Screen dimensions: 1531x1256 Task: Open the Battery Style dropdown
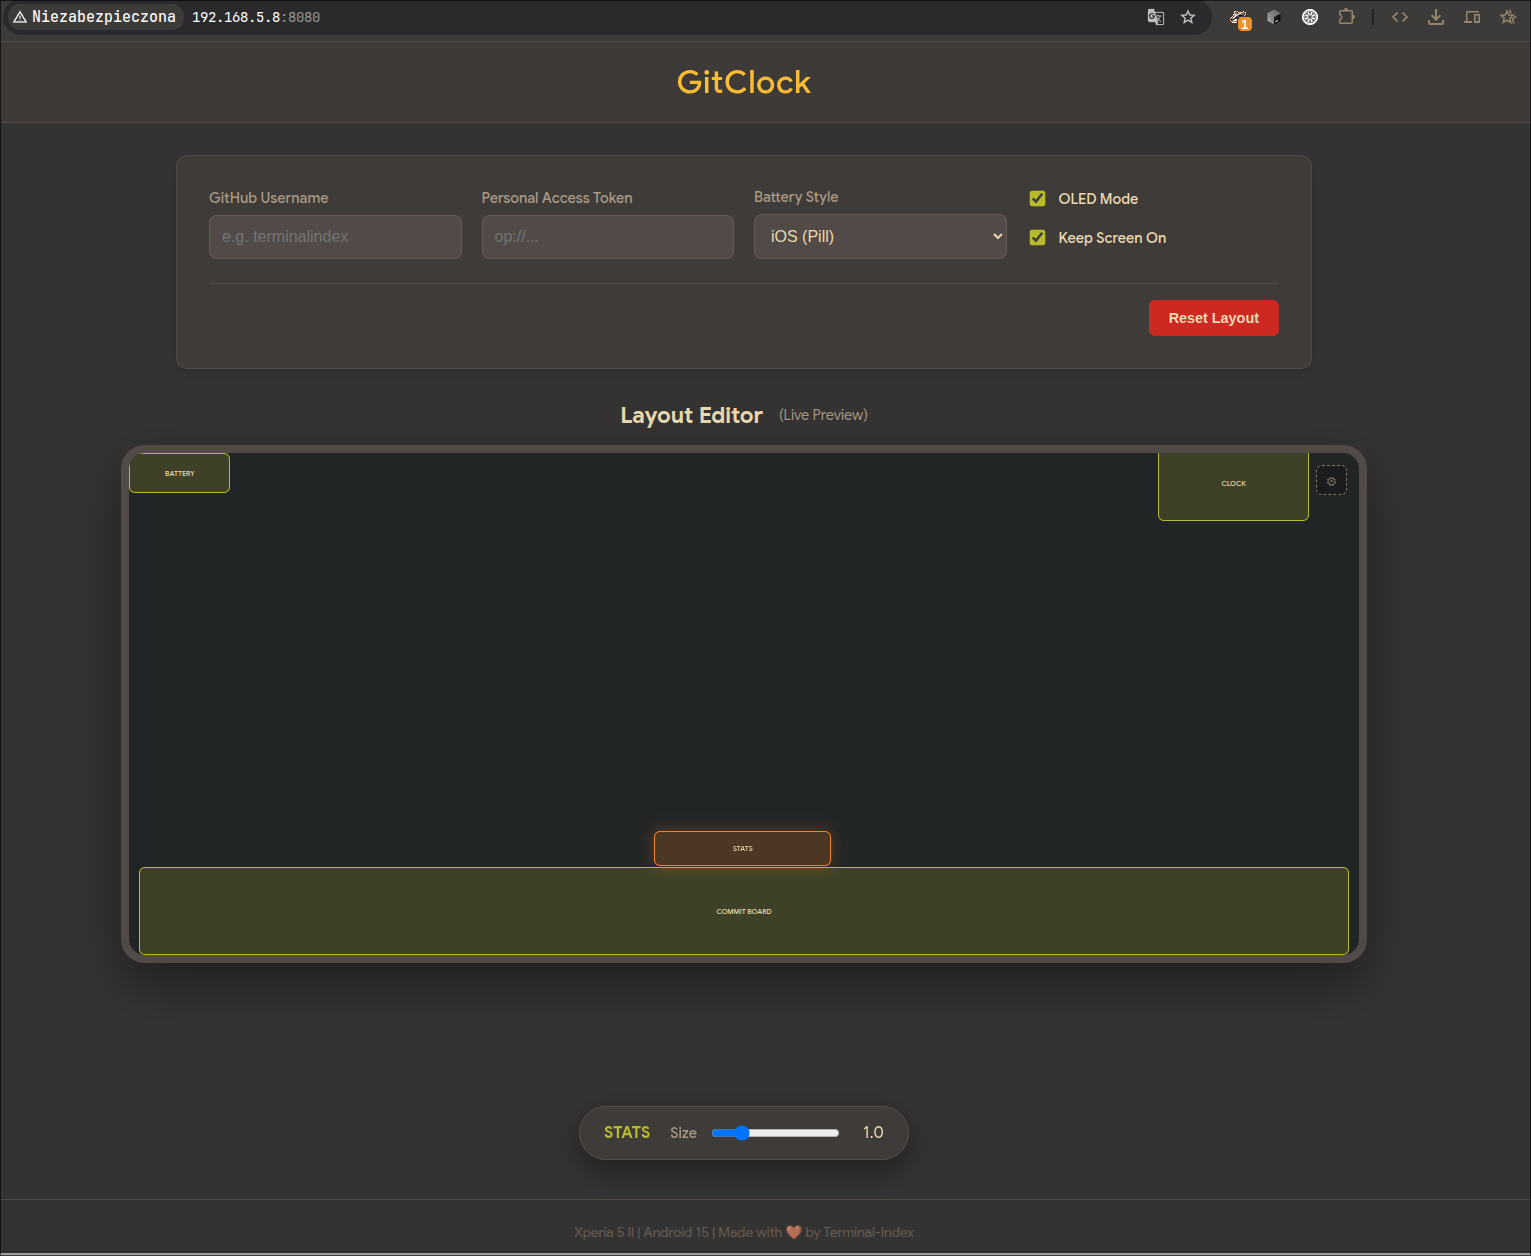pyautogui.click(x=879, y=236)
